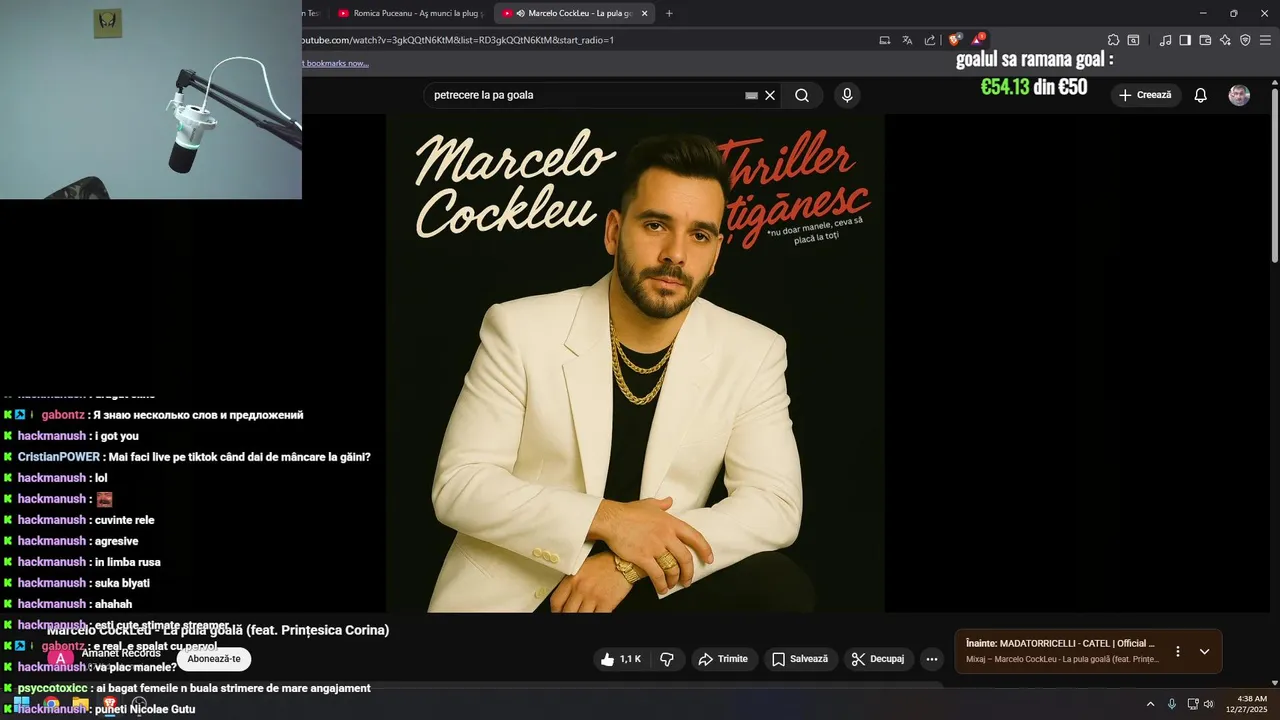Start voice search with the microphone icon
The height and width of the screenshot is (720, 1280).
(847, 95)
